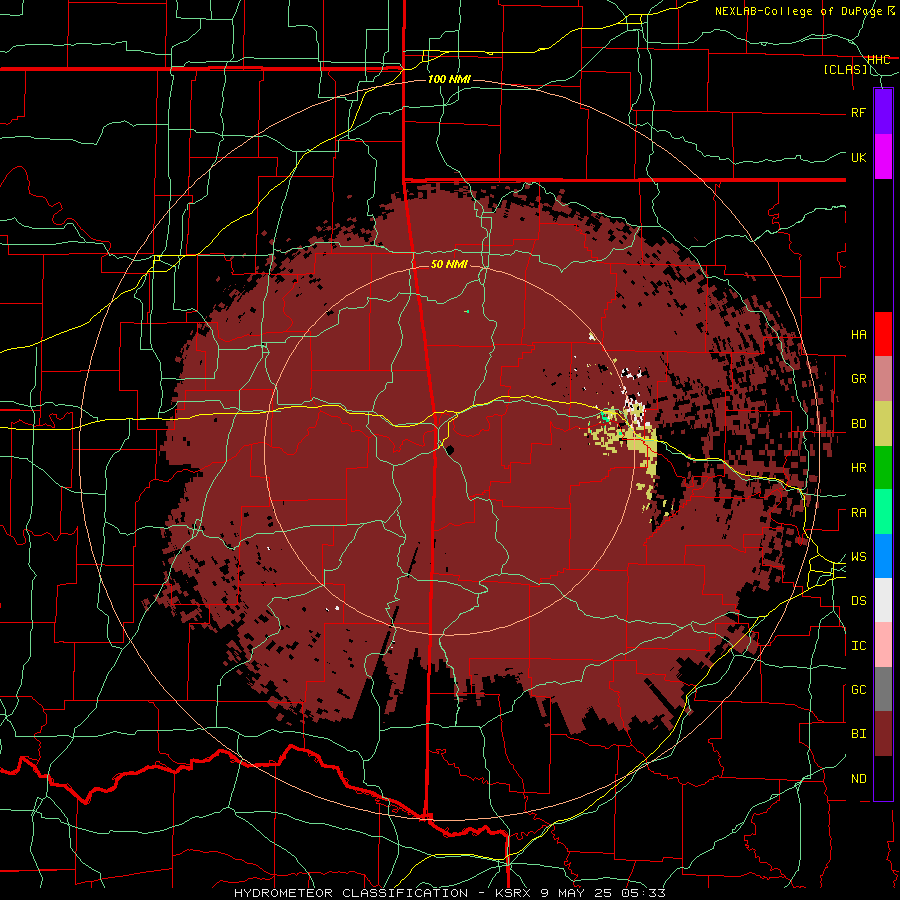Click the GC gray legend swatch
Viewport: 900px width, 900px height.
click(883, 689)
